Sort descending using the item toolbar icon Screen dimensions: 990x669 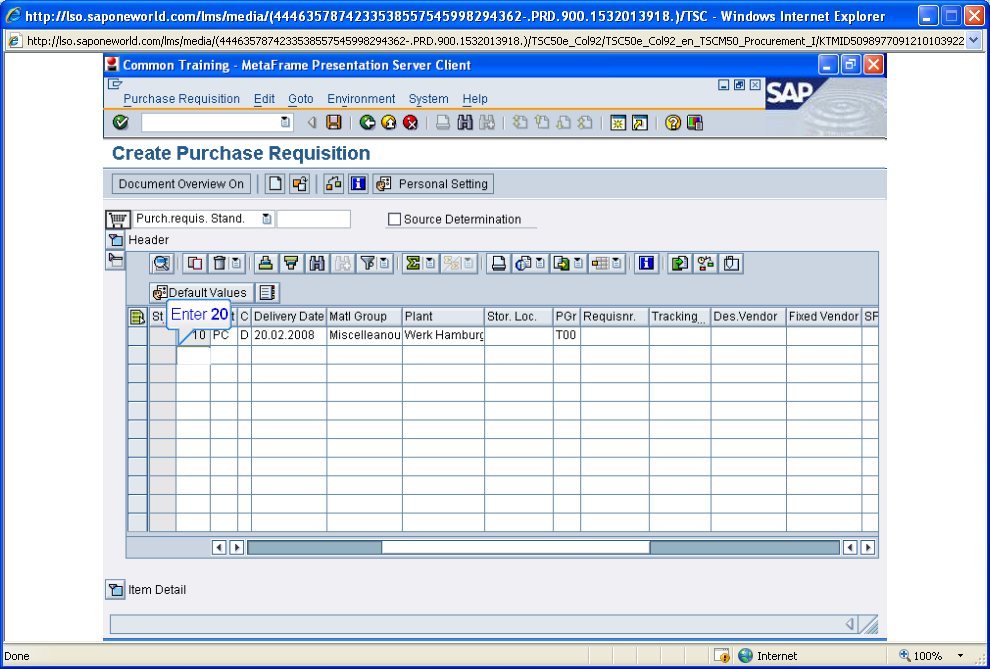pyautogui.click(x=291, y=263)
